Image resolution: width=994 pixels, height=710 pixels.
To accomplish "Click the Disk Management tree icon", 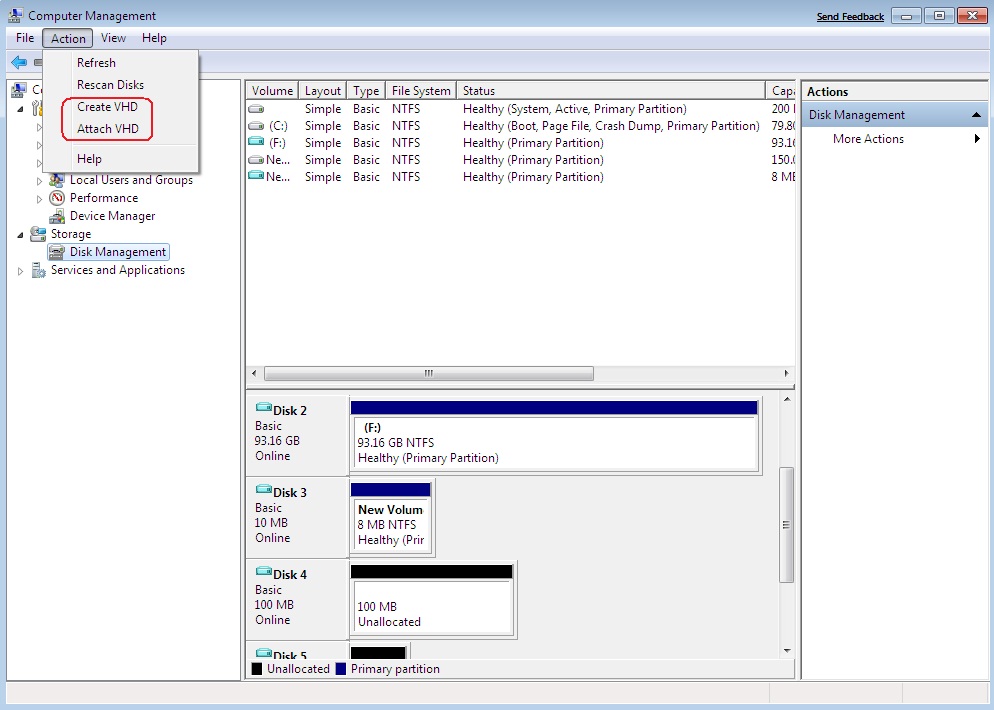I will [x=57, y=252].
